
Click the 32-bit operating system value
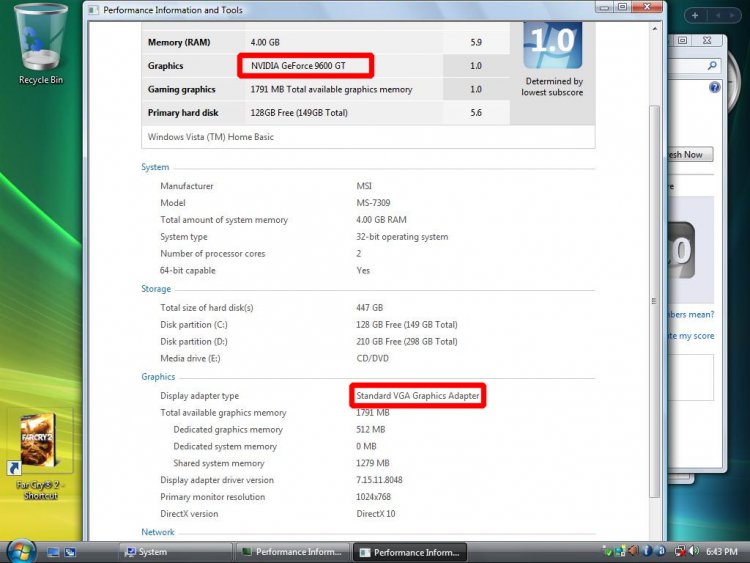(402, 237)
